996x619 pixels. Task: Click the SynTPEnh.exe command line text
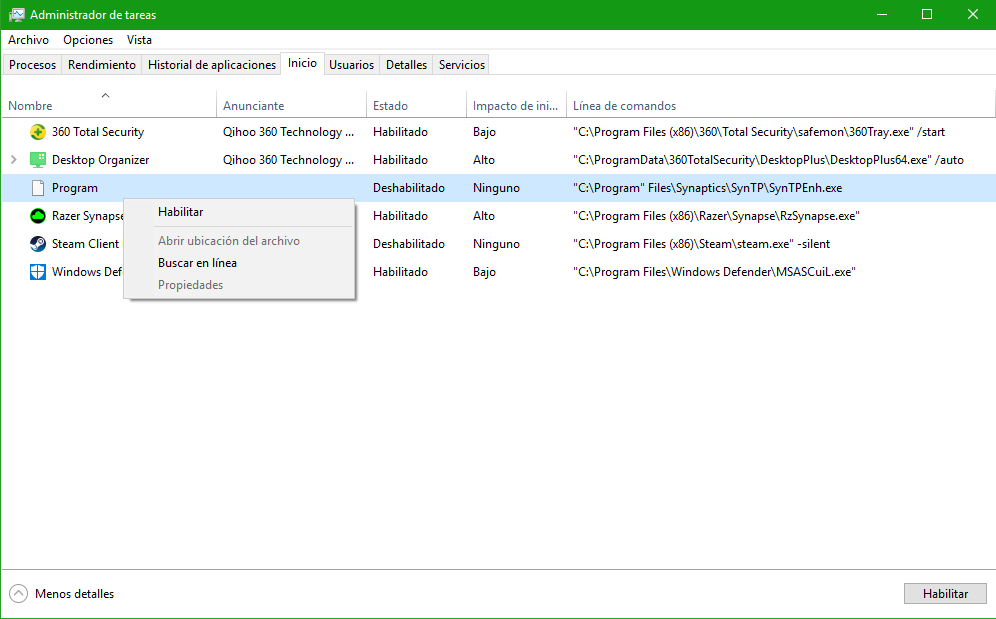click(708, 188)
